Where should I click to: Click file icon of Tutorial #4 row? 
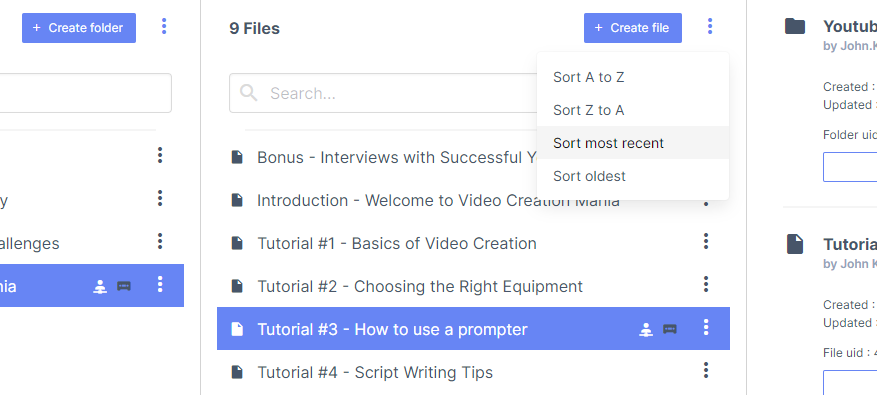(237, 372)
